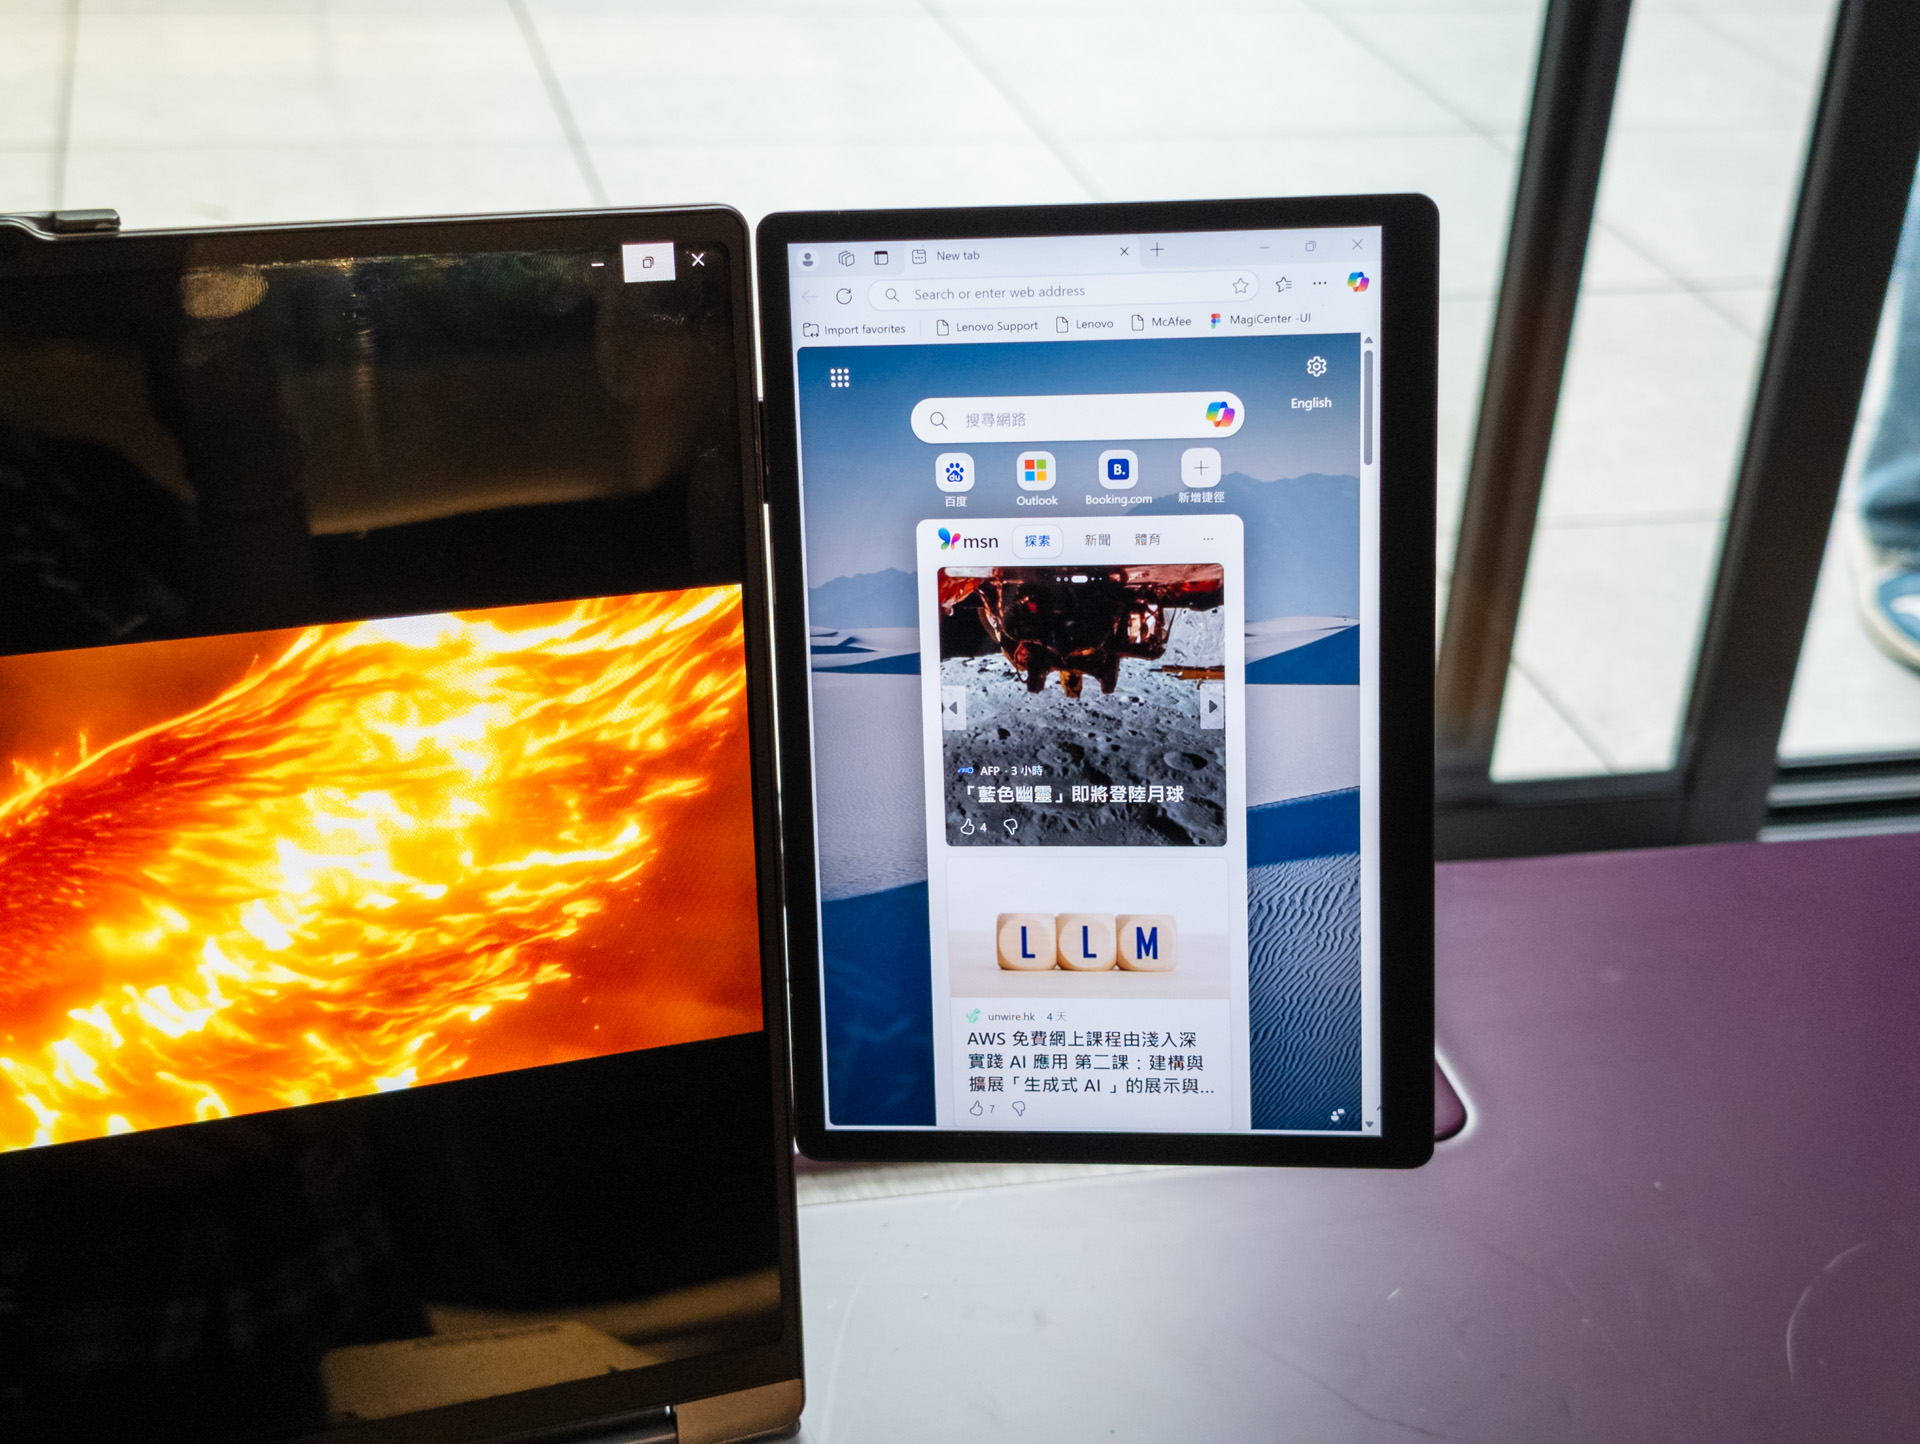Click the add new shortcut icon
Image resolution: width=1920 pixels, height=1444 pixels.
pyautogui.click(x=1198, y=476)
